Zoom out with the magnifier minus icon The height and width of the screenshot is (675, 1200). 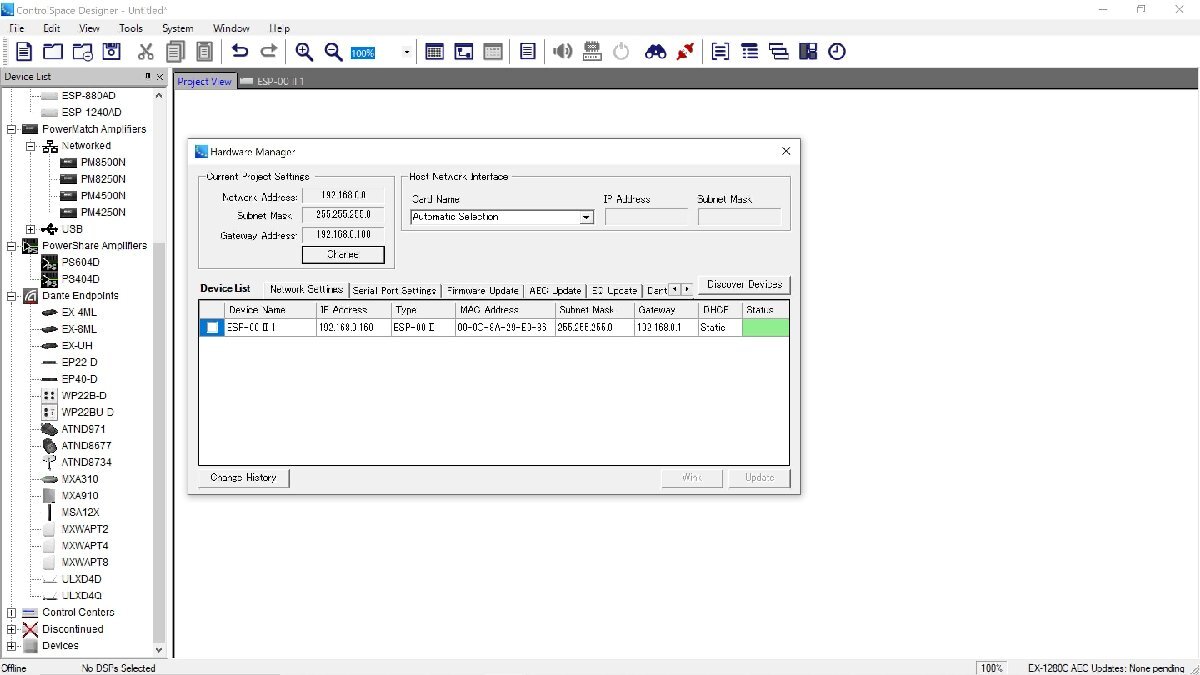(333, 52)
